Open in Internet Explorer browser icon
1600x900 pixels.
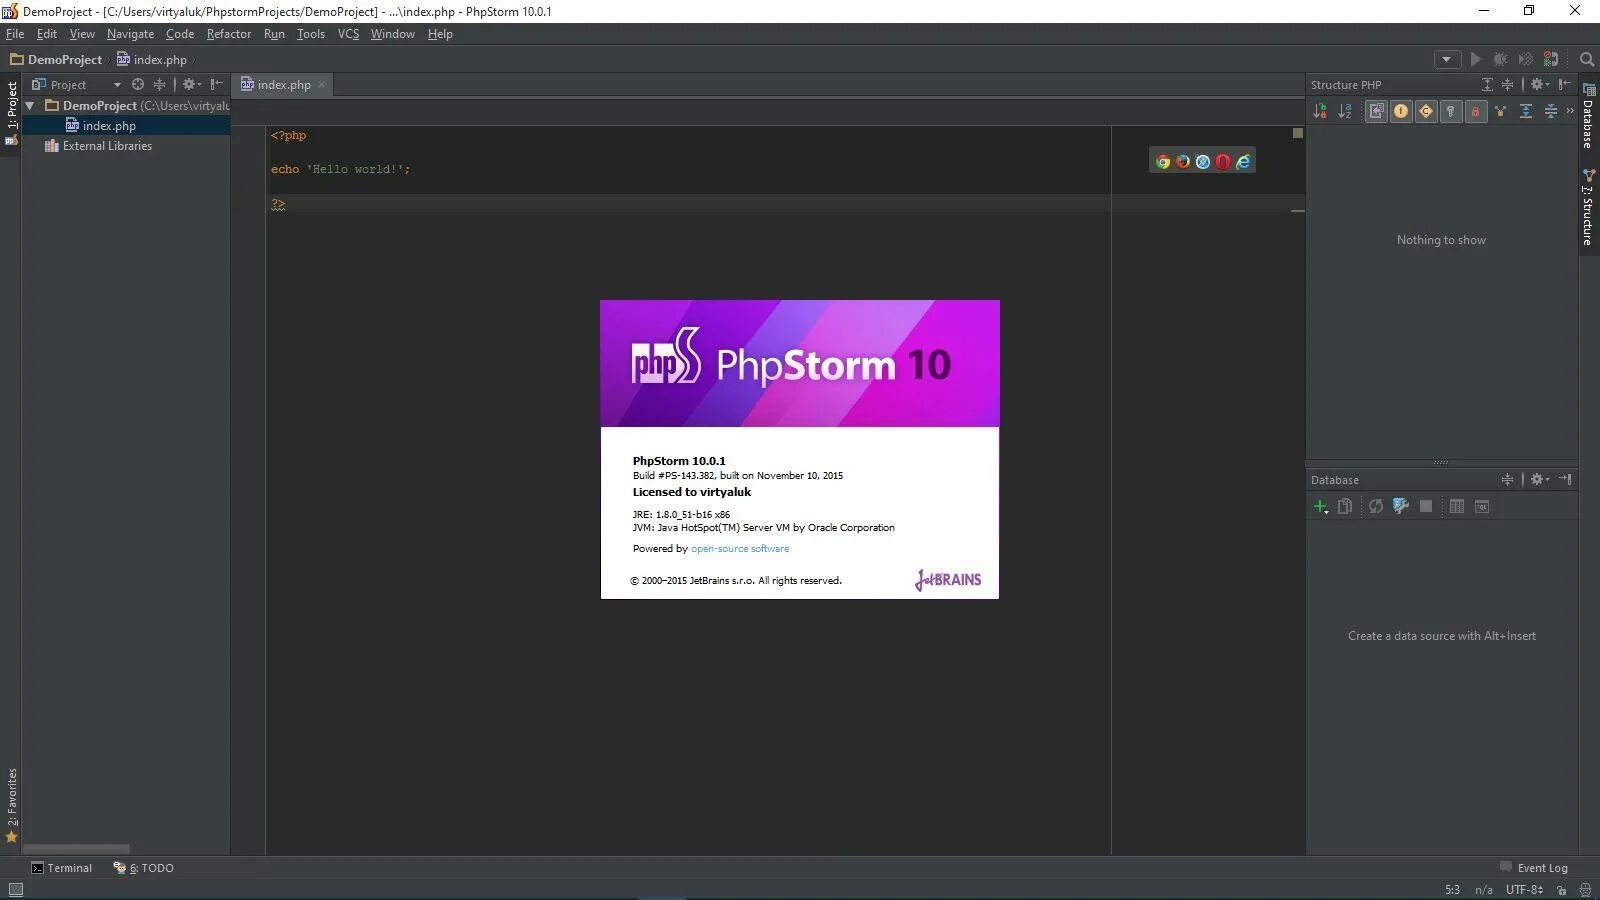click(1243, 162)
